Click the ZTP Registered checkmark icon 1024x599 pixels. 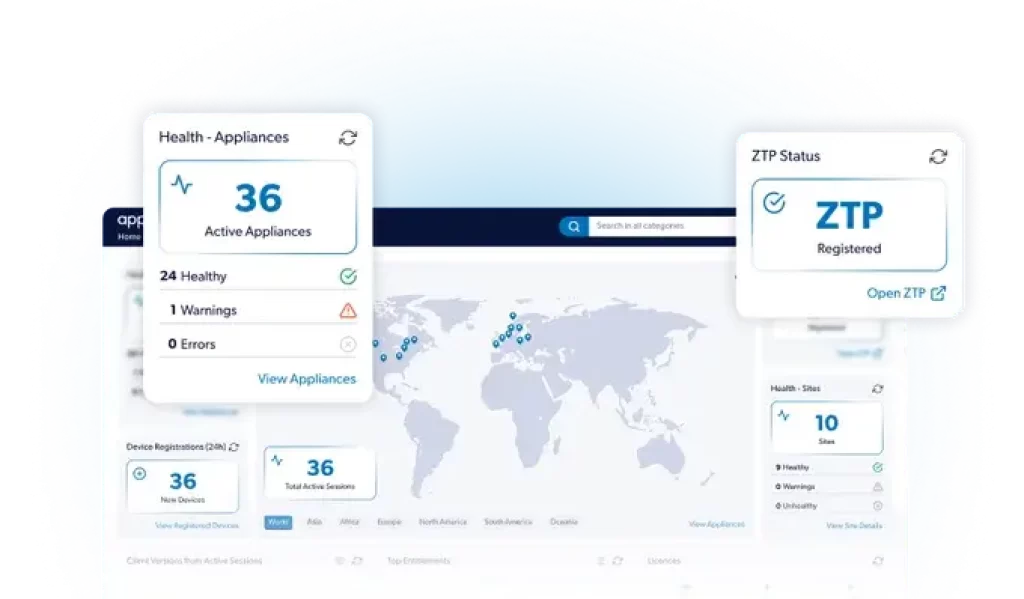(773, 203)
